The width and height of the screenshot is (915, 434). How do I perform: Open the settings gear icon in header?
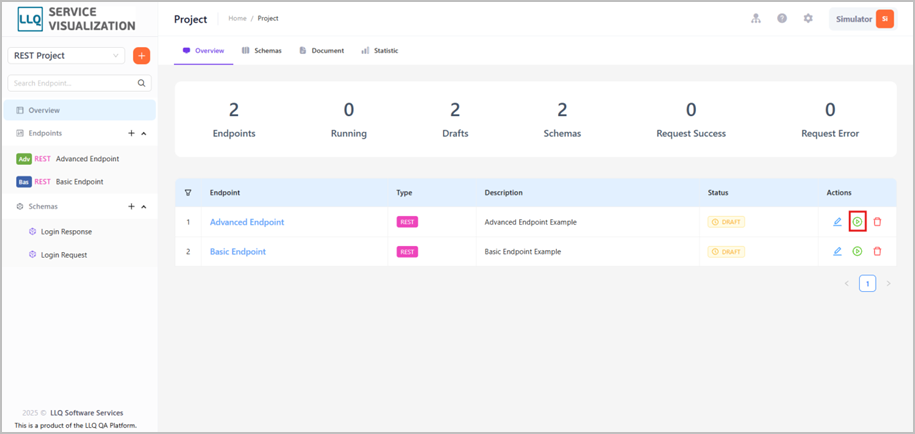[808, 19]
